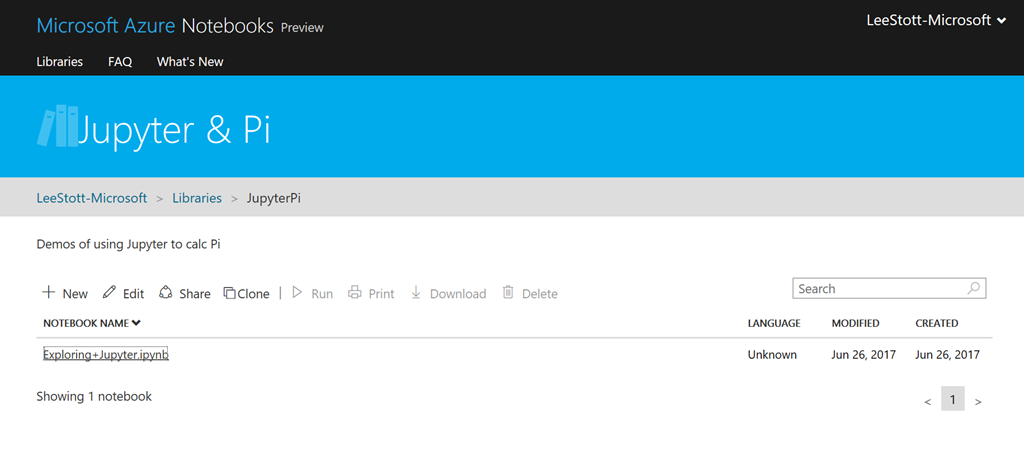Viewport: 1024px width, 460px height.
Task: Open the Libraries menu item
Action: [x=60, y=62]
